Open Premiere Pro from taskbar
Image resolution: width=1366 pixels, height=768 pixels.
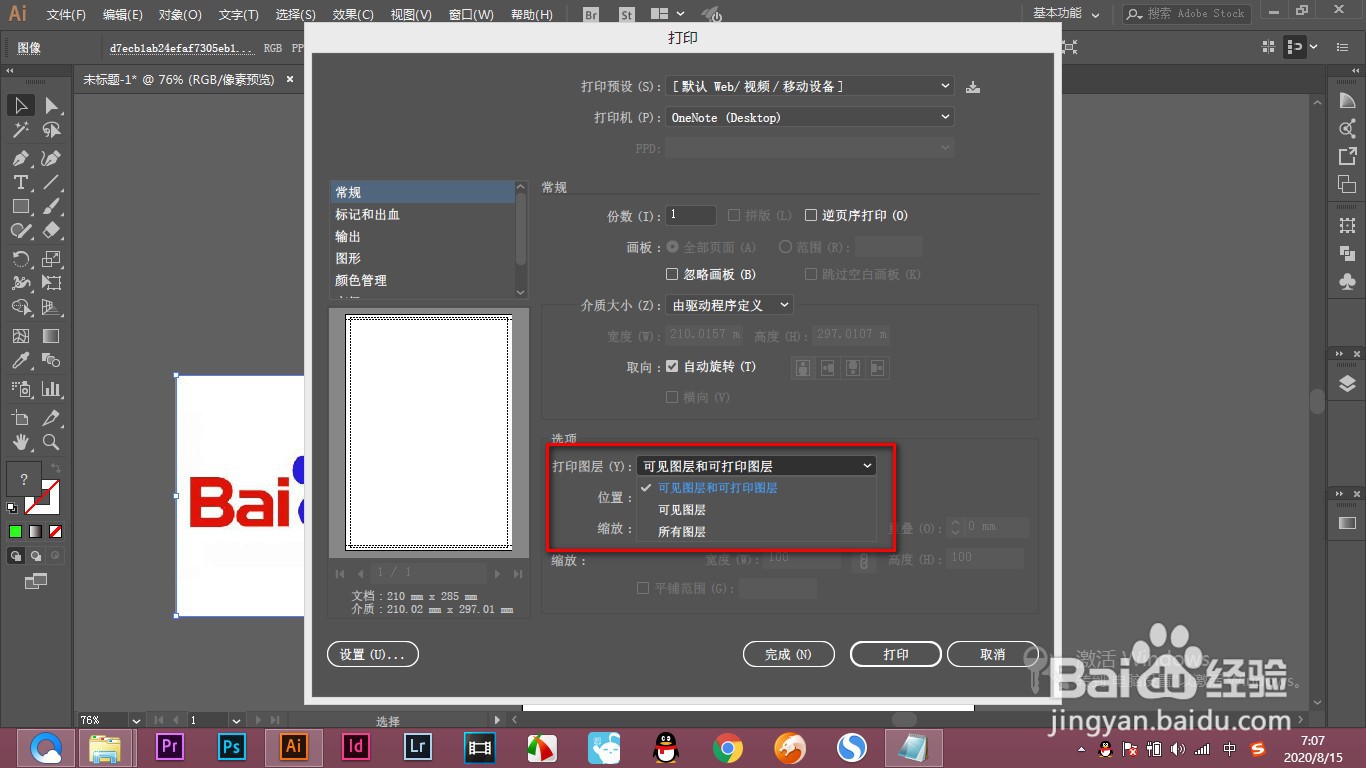[x=169, y=746]
